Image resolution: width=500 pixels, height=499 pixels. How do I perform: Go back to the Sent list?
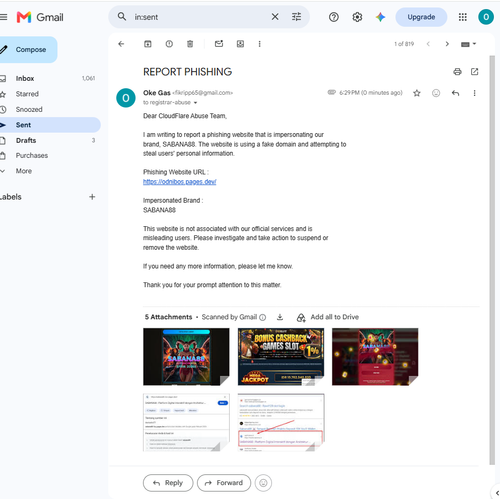tap(121, 44)
